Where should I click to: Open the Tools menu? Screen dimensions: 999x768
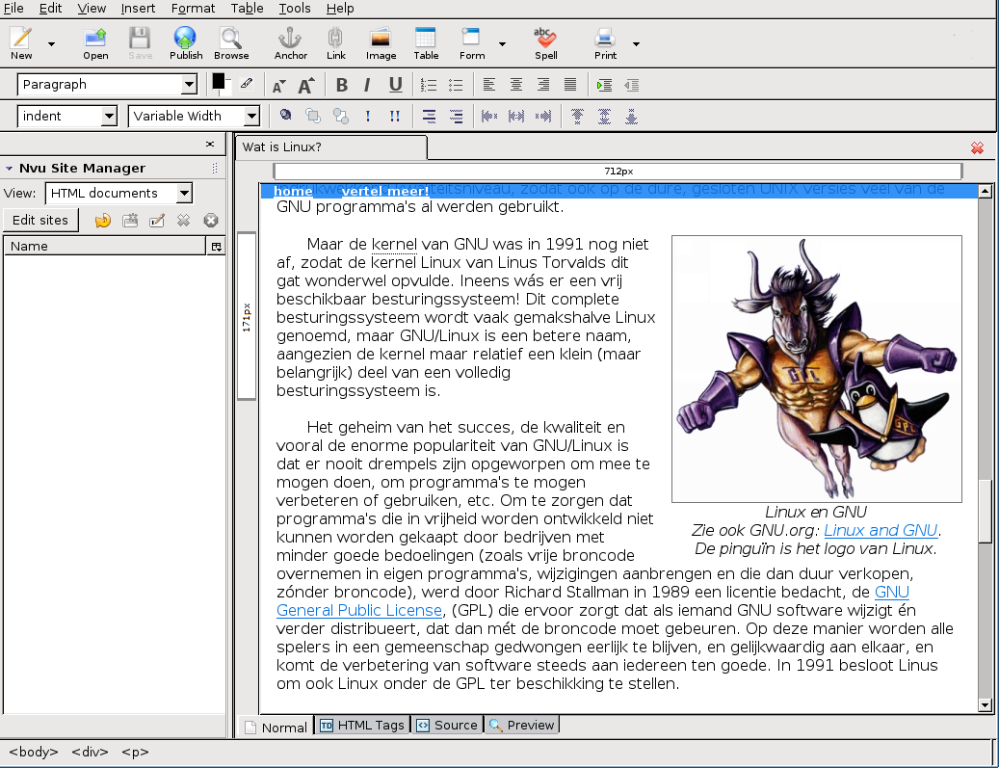(x=294, y=8)
